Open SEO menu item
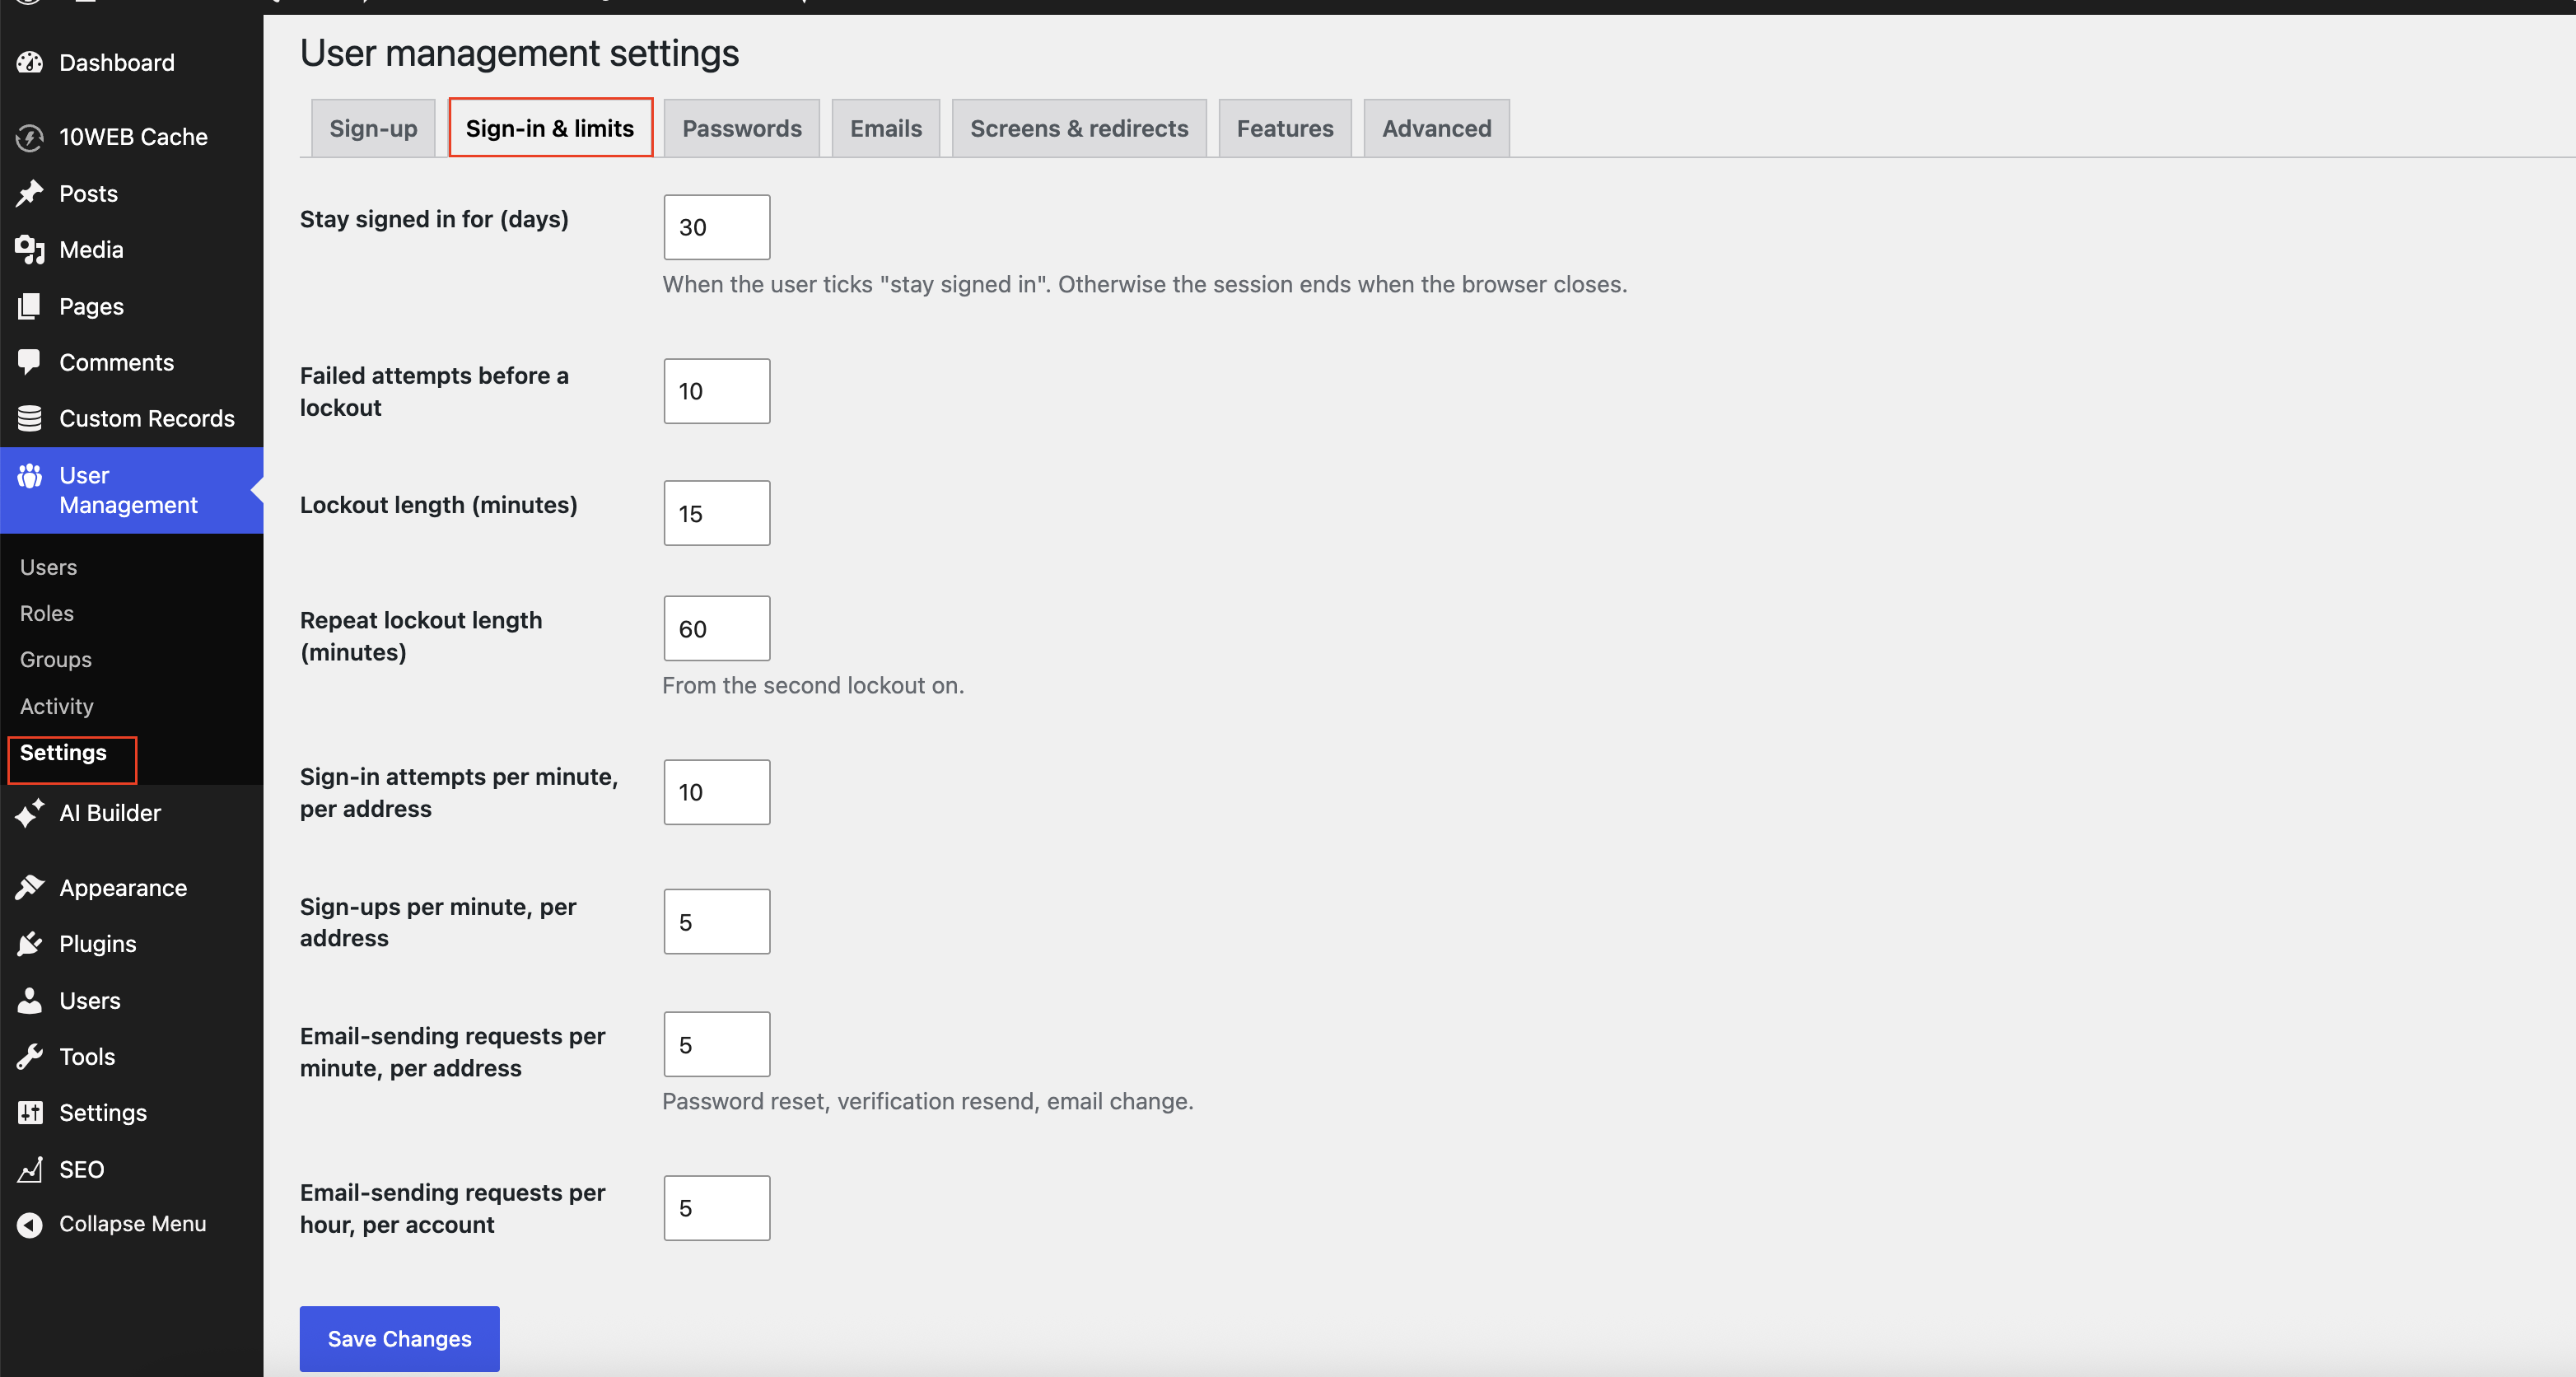 pyautogui.click(x=131, y=1169)
